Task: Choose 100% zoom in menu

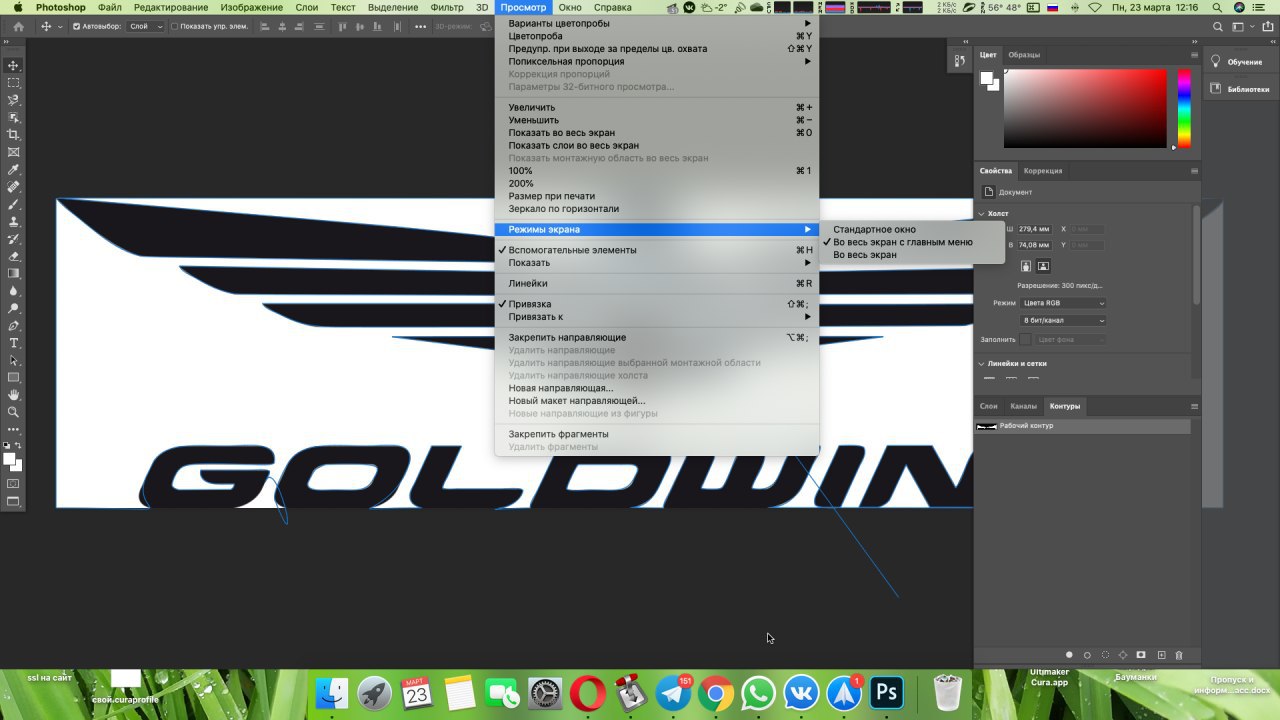Action: click(657, 171)
